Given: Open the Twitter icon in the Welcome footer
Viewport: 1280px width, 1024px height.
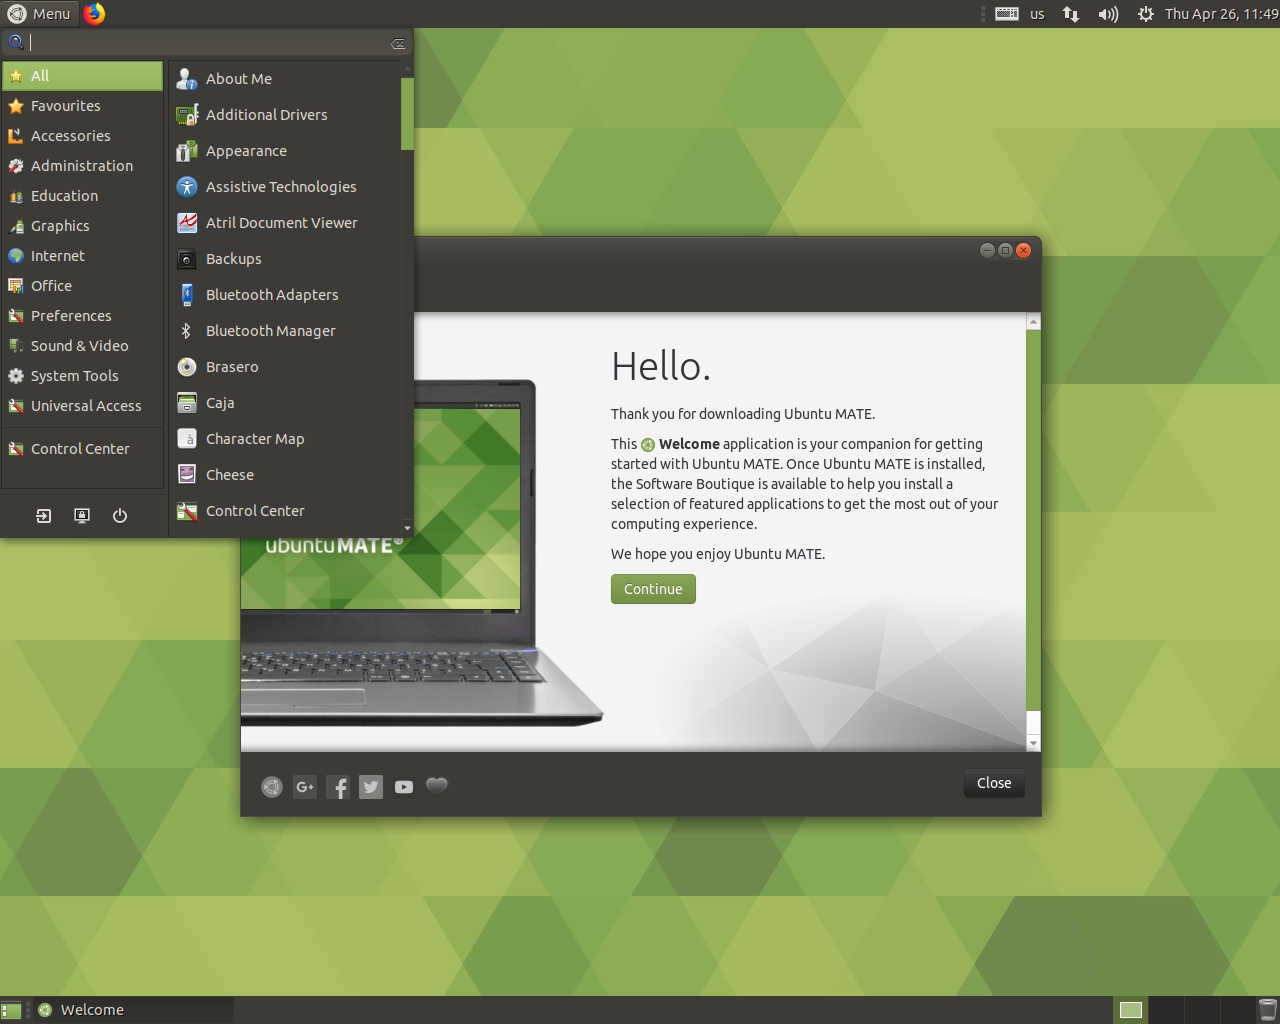Looking at the screenshot, I should point(371,787).
